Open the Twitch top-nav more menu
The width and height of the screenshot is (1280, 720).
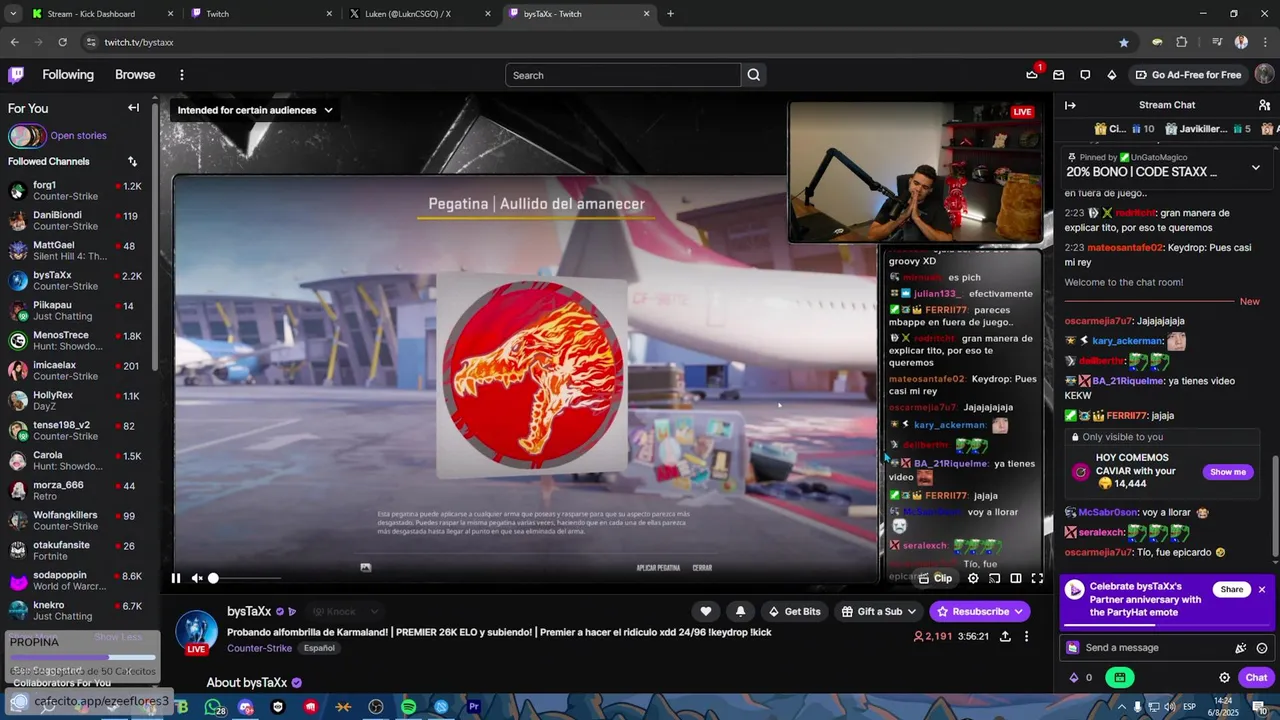coord(181,75)
